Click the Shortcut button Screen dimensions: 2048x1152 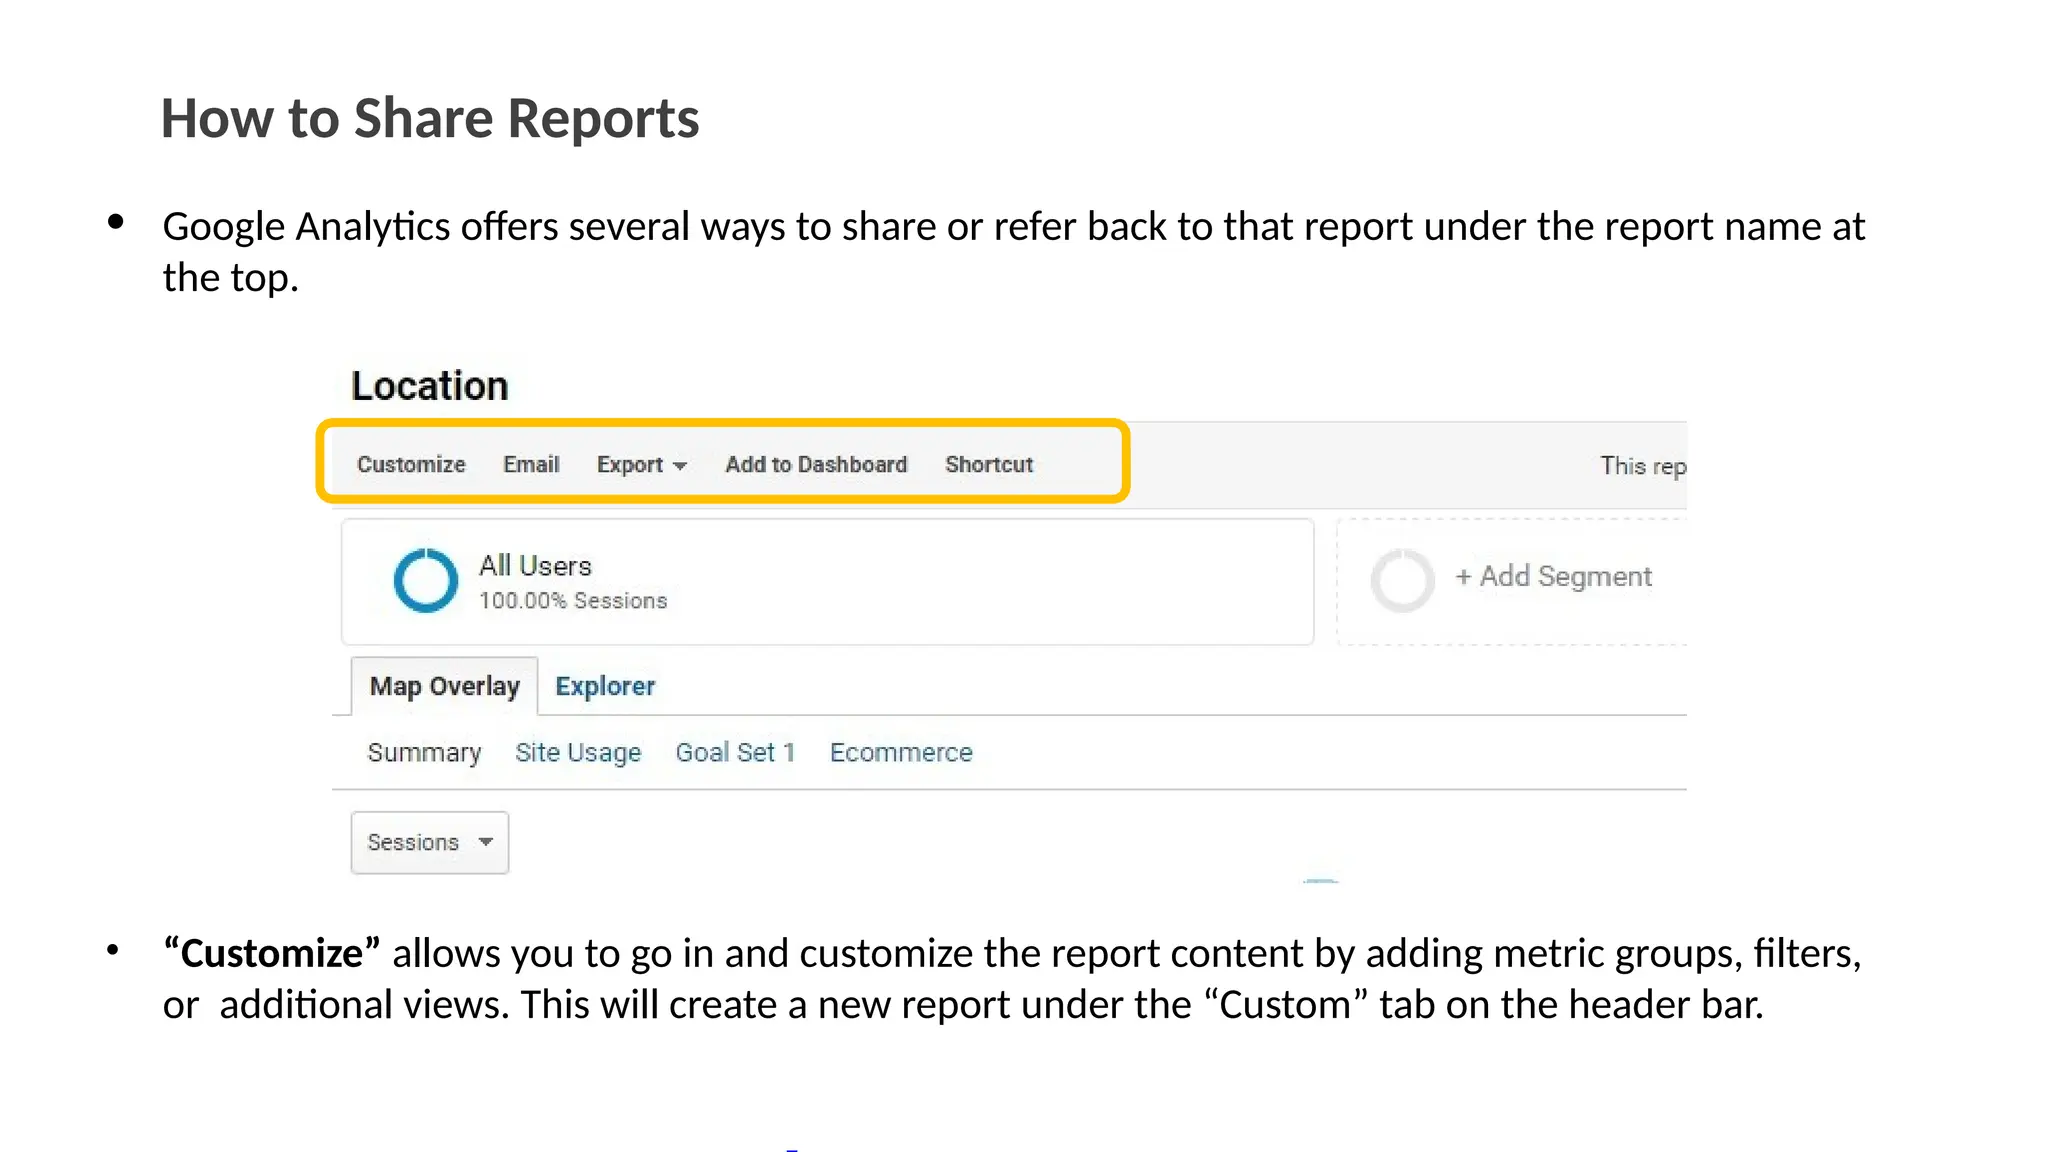pos(989,465)
